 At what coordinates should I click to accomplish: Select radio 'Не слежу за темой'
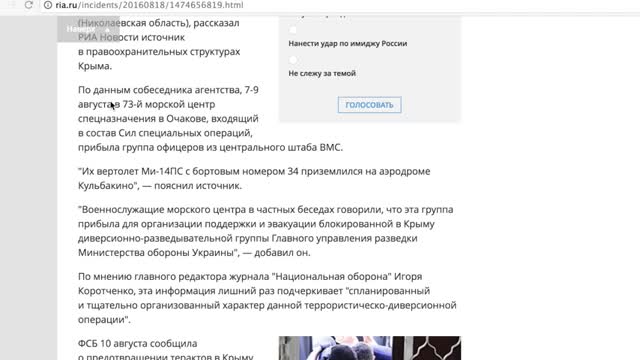293,60
